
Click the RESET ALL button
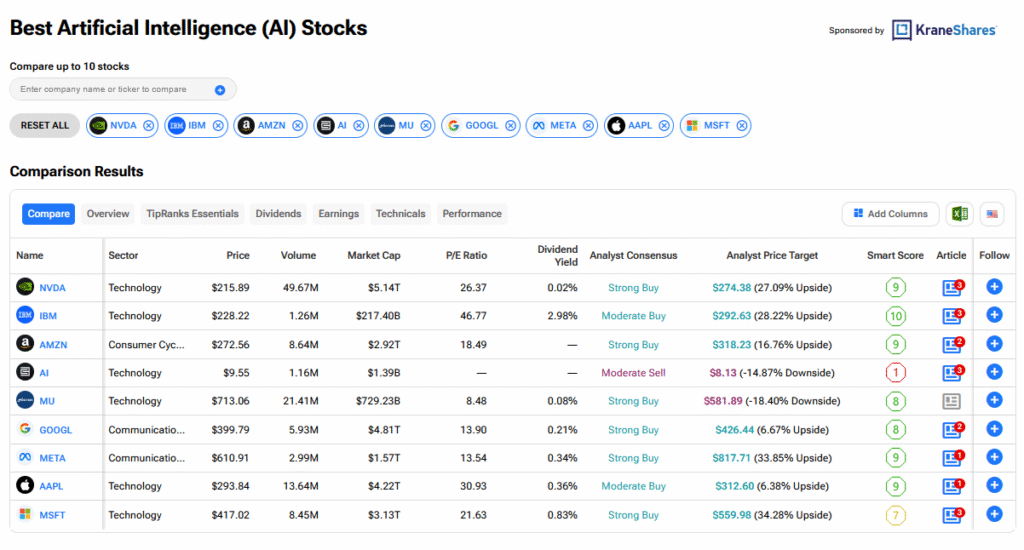tap(44, 125)
